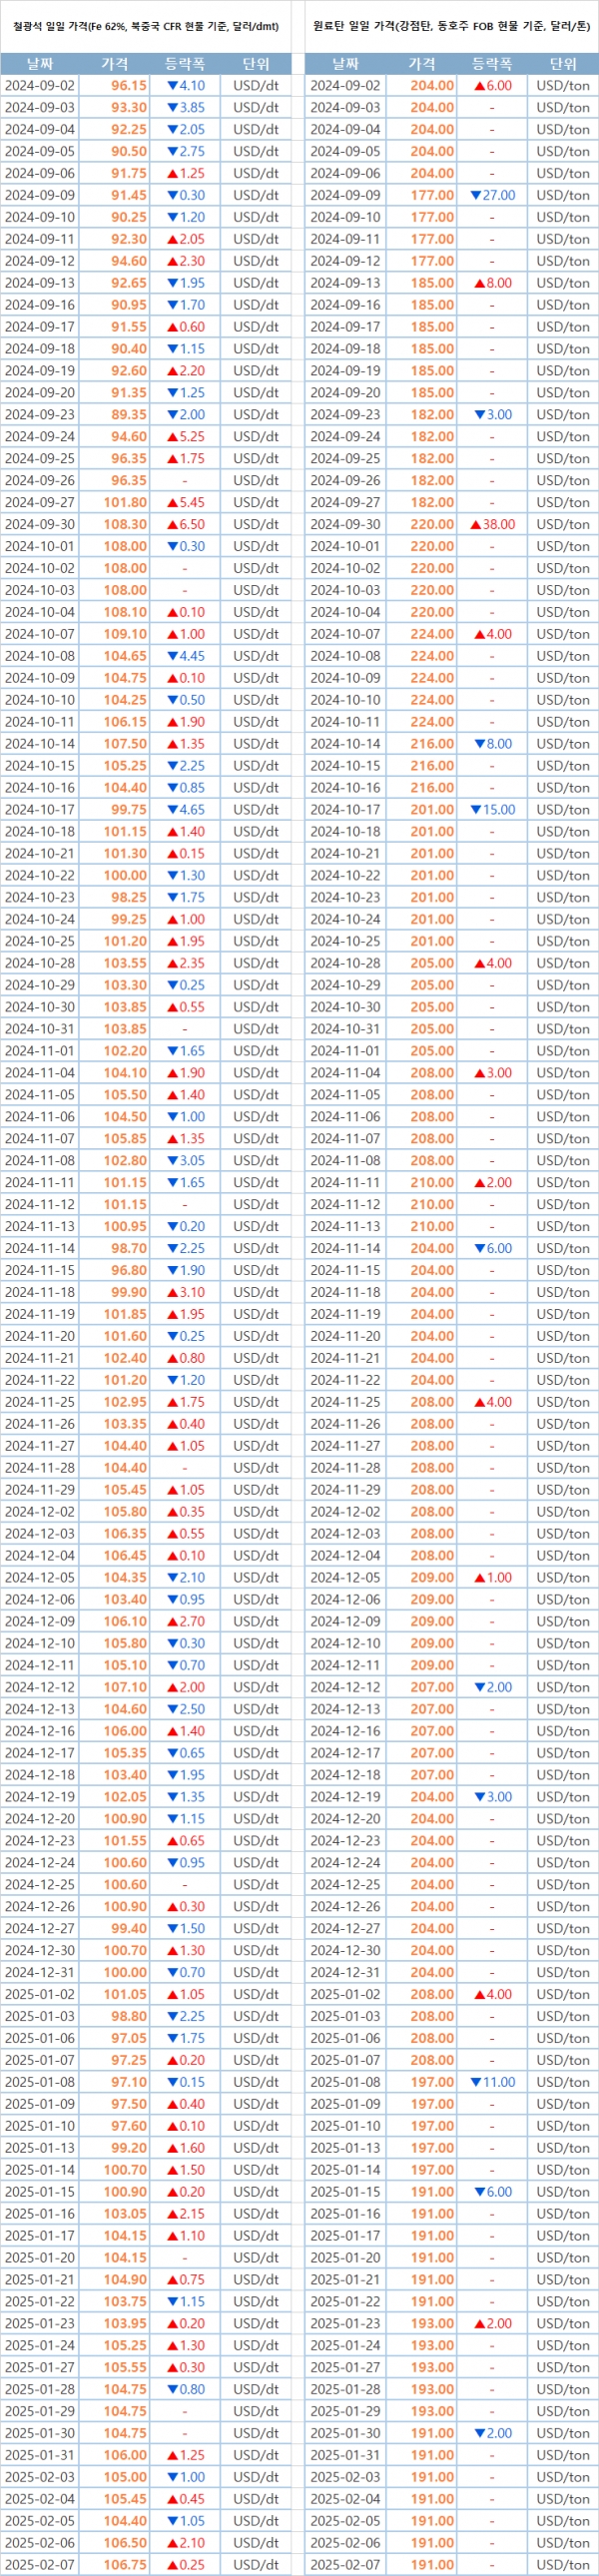Select USD/ton unit cell in the 2025-02-07 row
The width and height of the screenshot is (599, 2576).
(563, 2565)
